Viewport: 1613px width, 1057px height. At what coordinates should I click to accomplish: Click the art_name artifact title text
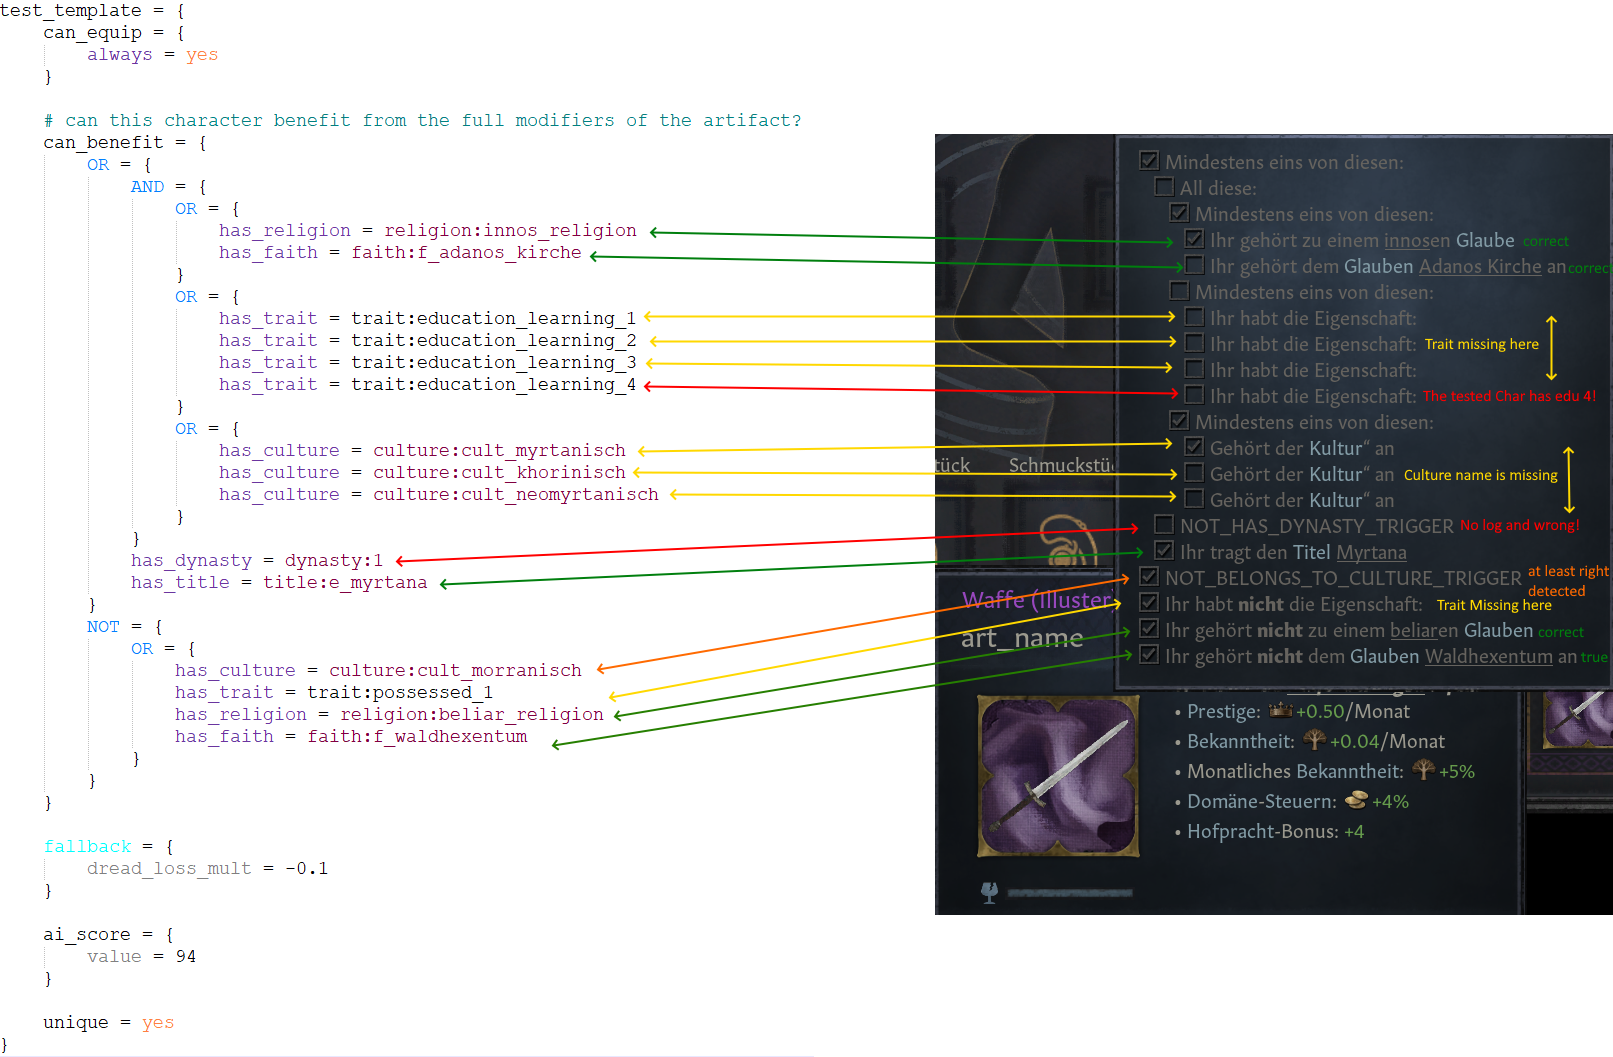(1022, 637)
